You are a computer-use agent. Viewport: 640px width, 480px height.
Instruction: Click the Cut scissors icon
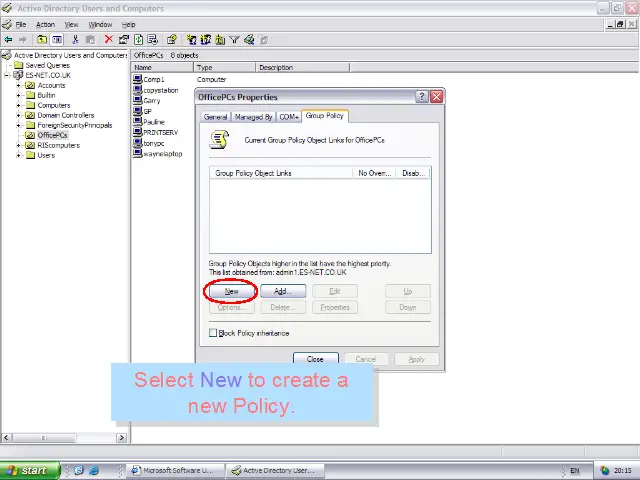[x=75, y=40]
